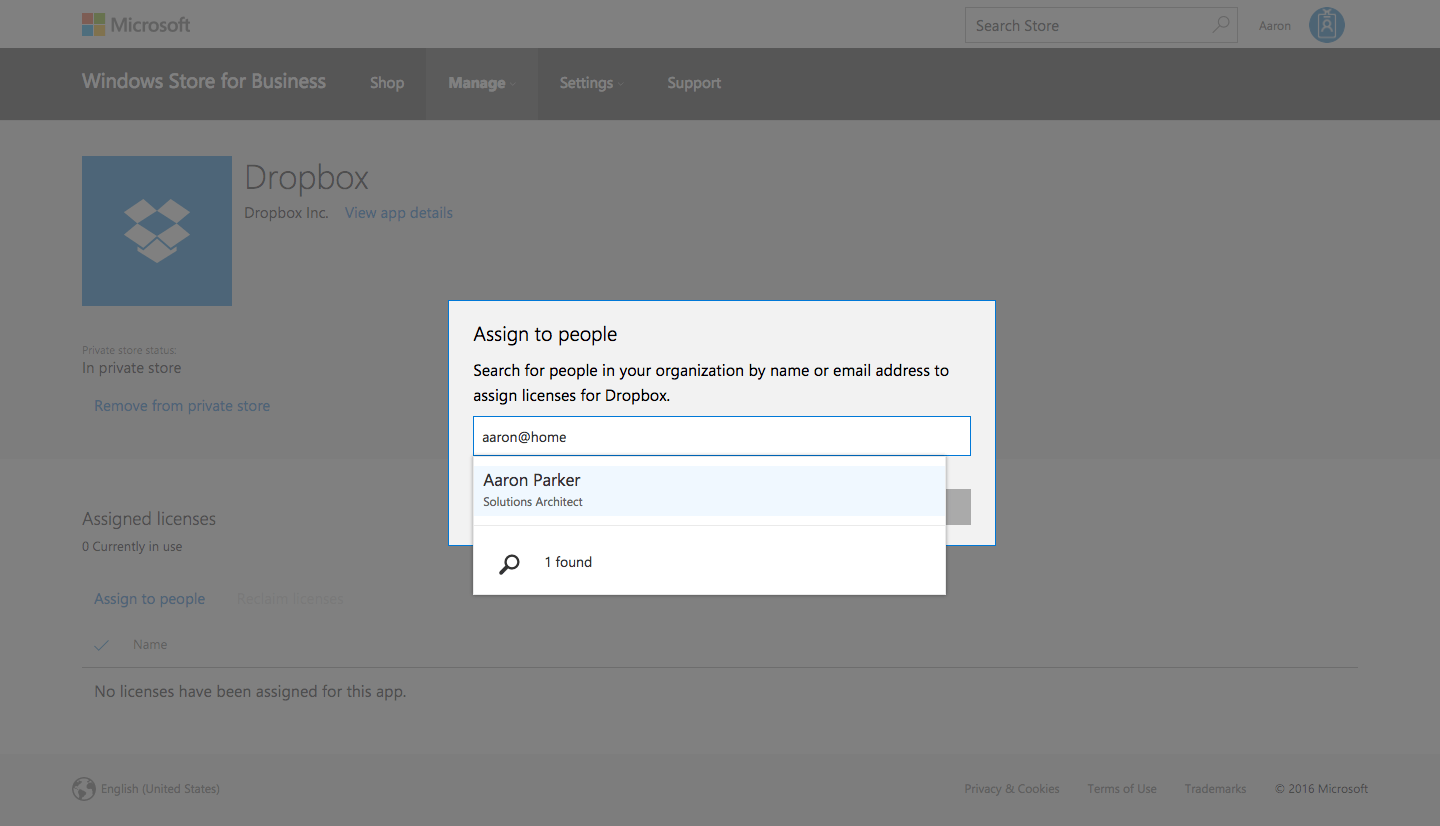Click the magnifier icon beside 1 found
The height and width of the screenshot is (826, 1440).
point(509,564)
